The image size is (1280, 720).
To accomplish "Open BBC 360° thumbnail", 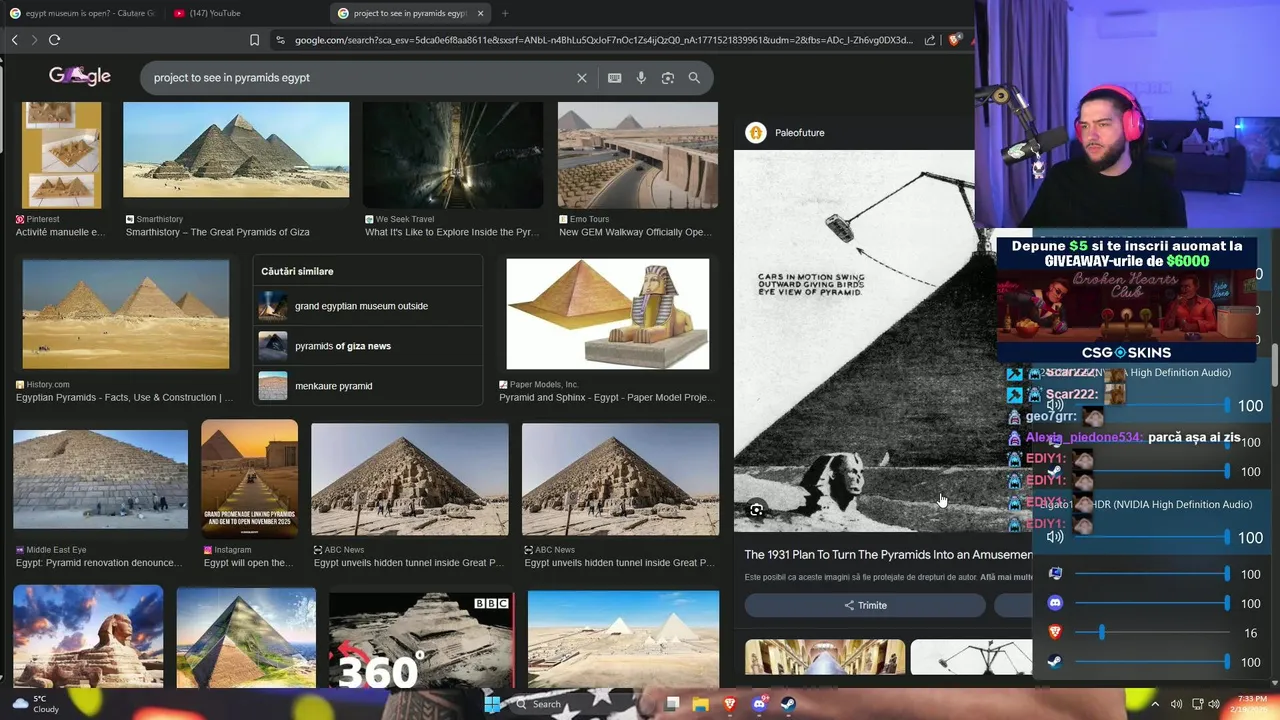I will click(421, 640).
